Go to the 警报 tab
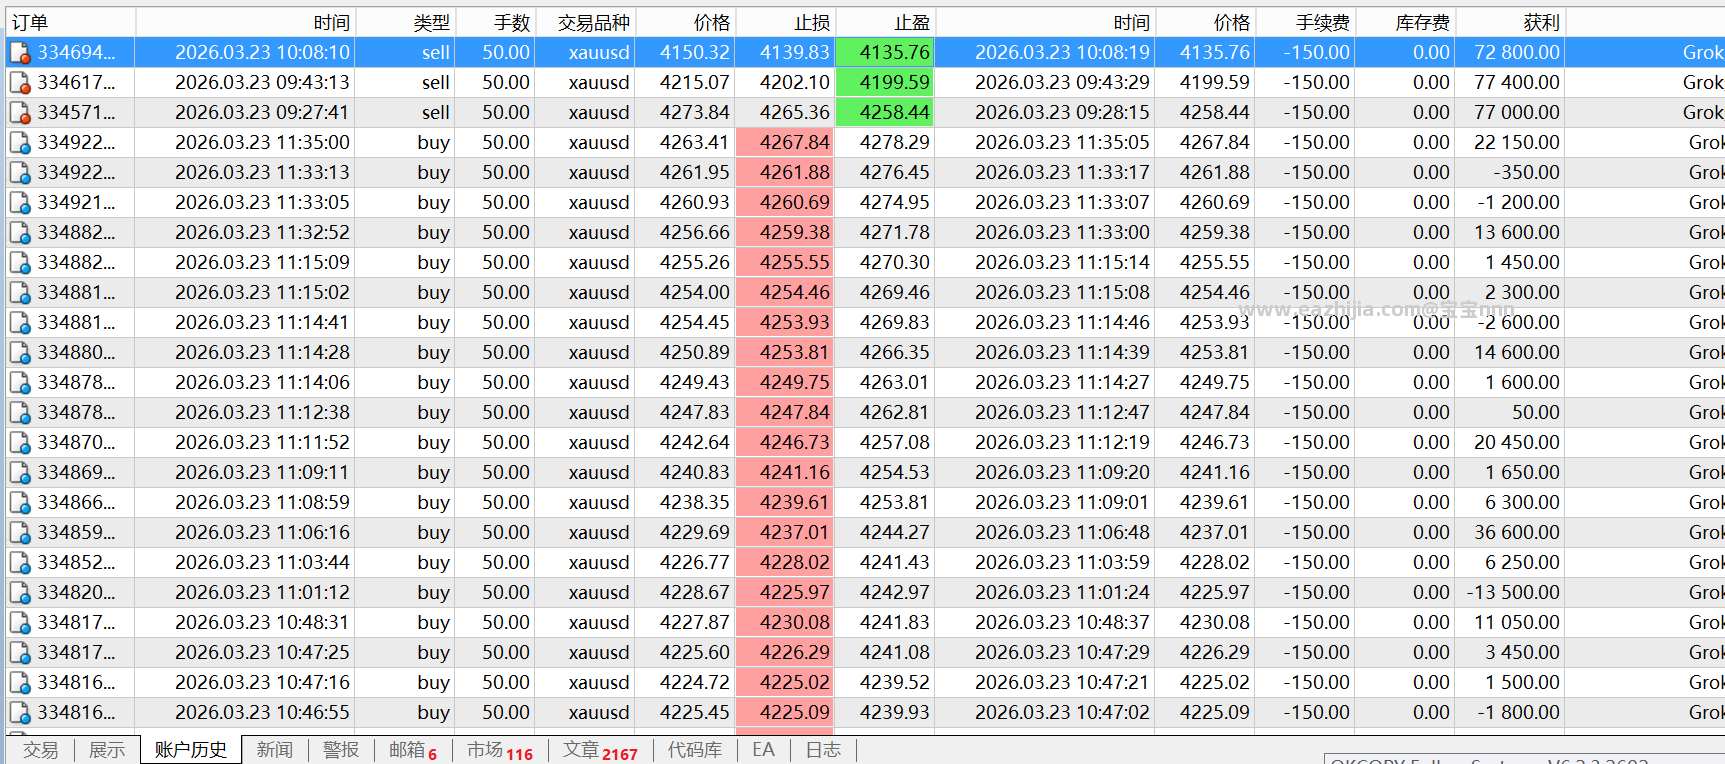 point(341,750)
